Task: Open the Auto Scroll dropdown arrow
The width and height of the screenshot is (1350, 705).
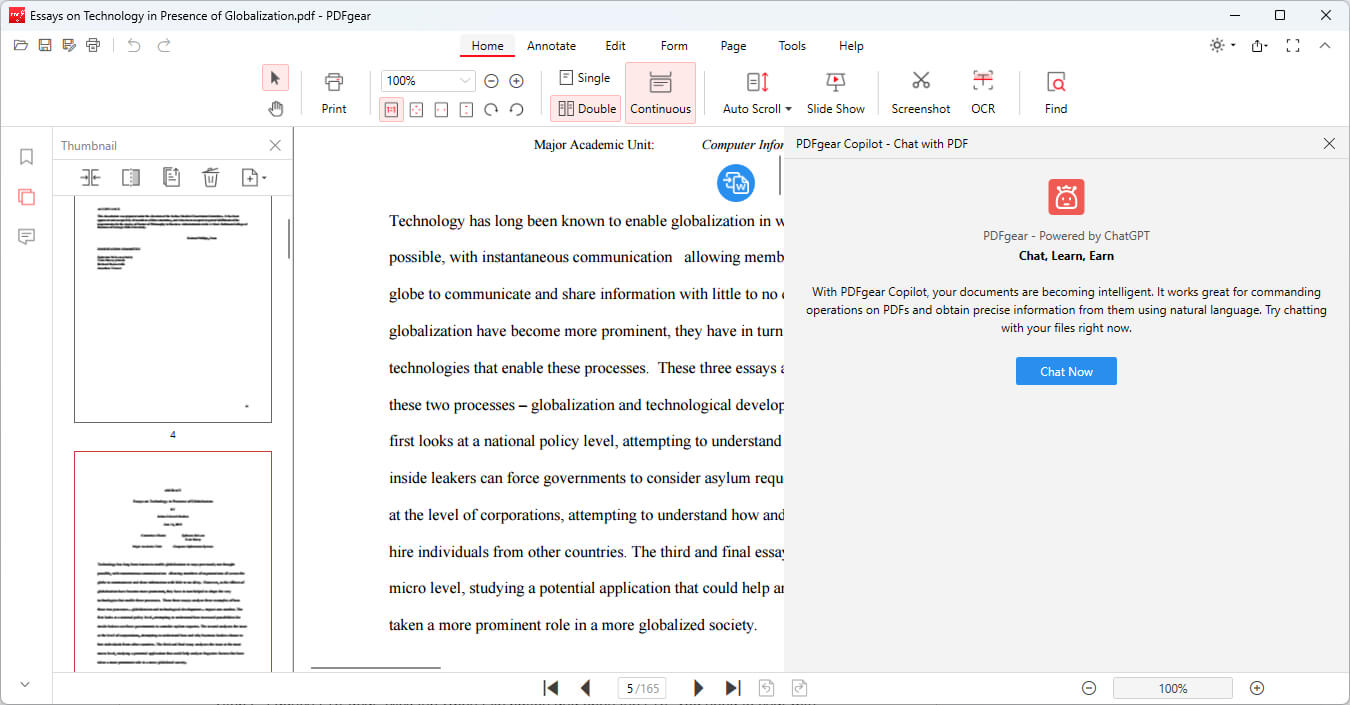Action: [x=788, y=109]
